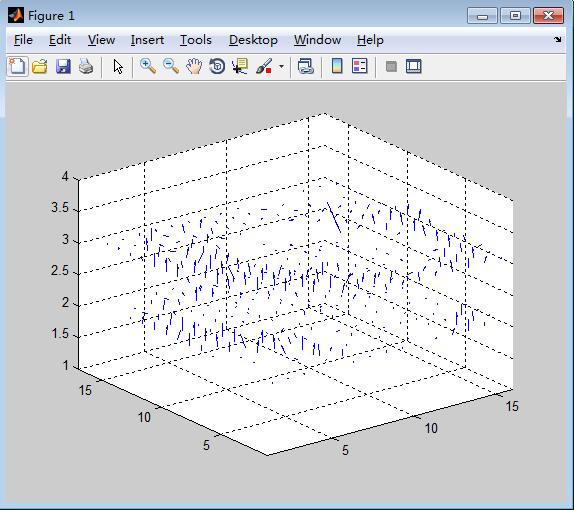Screen dimensions: 574x510
Task: Open a file with the folder icon
Action: pos(40,67)
